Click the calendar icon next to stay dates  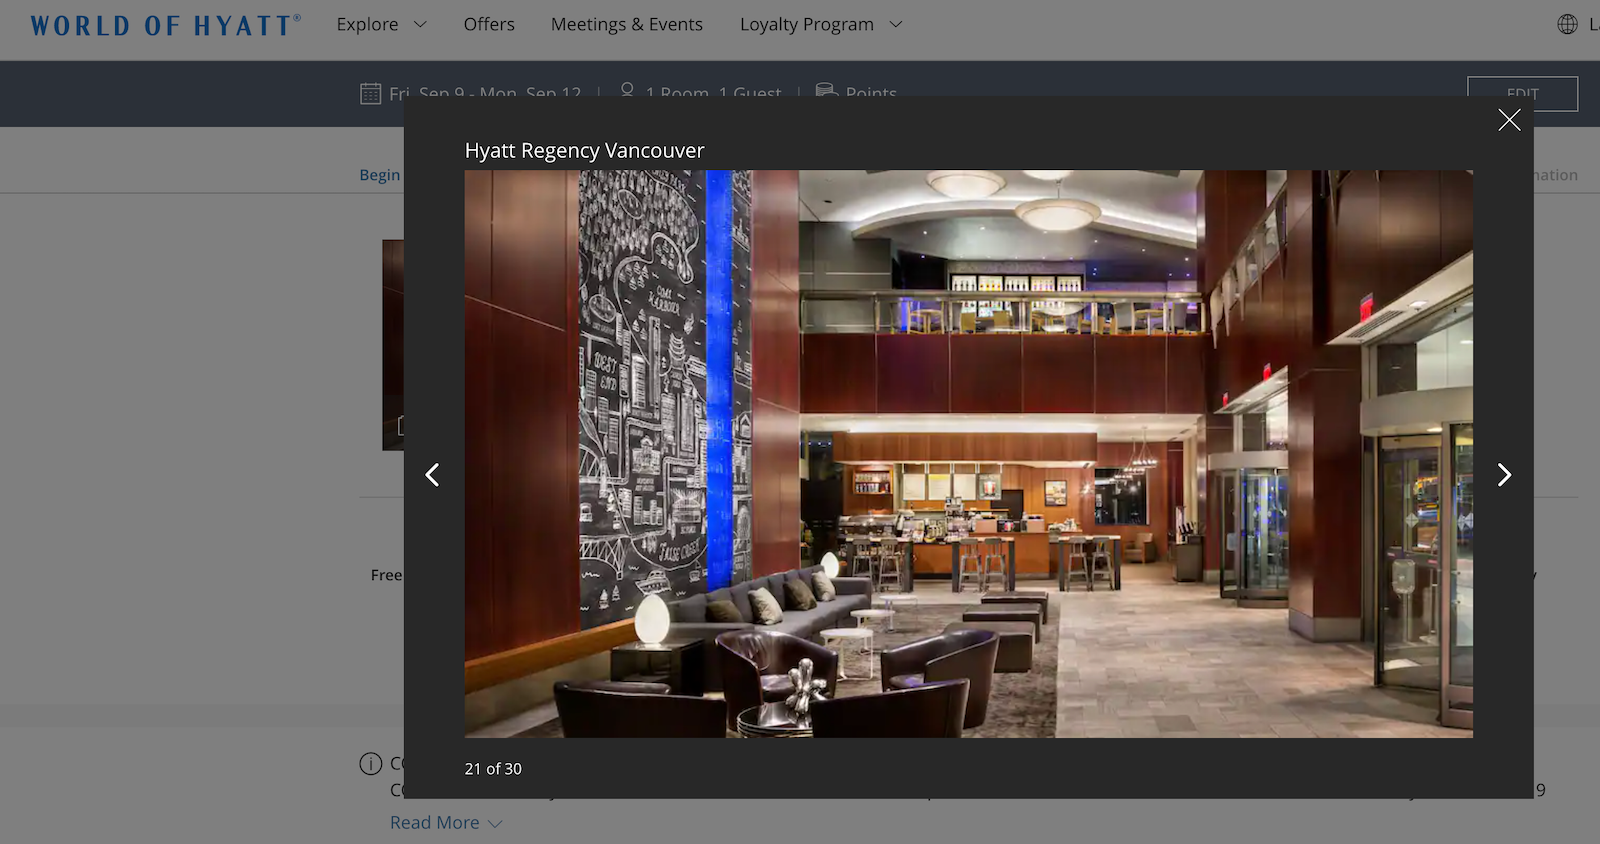coord(370,93)
